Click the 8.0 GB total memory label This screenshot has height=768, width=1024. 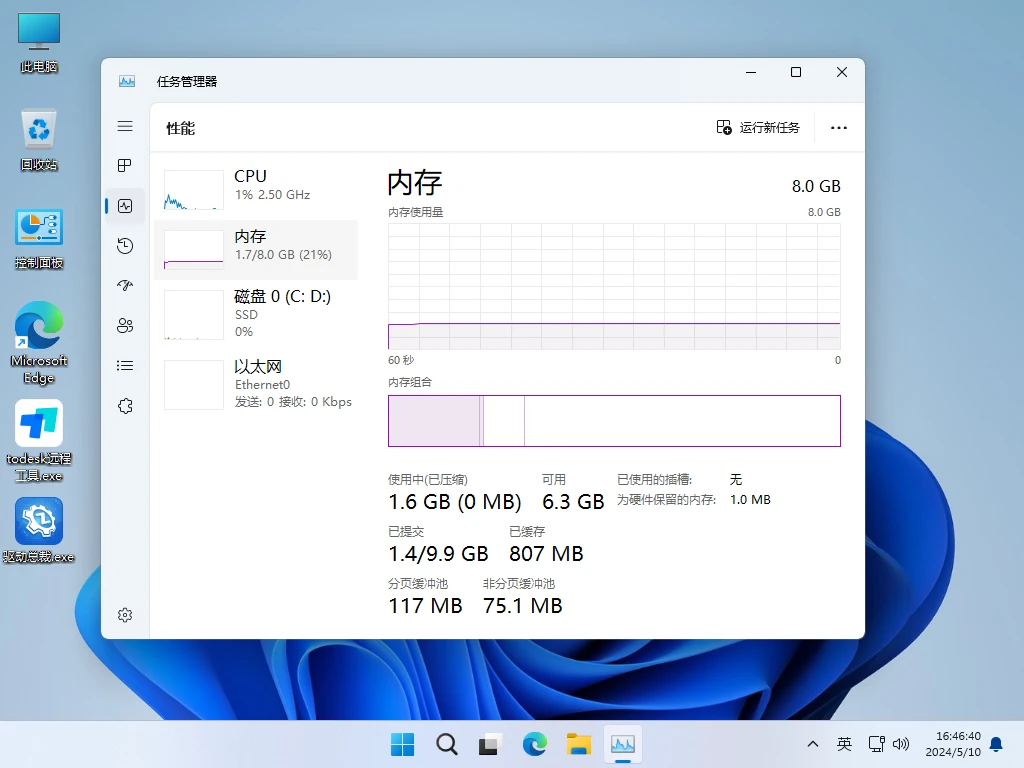click(816, 186)
